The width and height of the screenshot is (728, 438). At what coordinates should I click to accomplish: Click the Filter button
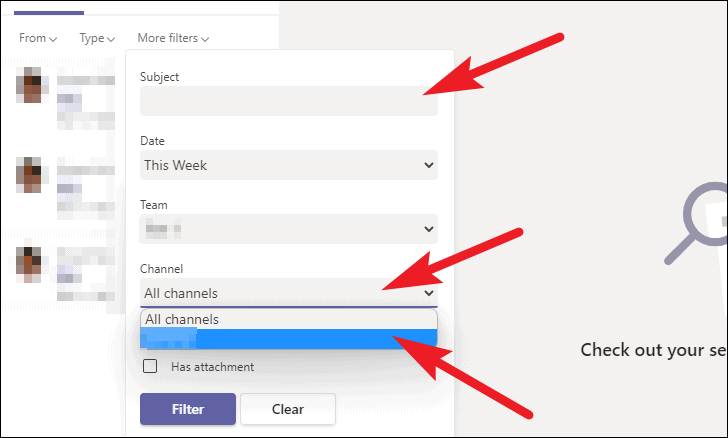[x=188, y=409]
